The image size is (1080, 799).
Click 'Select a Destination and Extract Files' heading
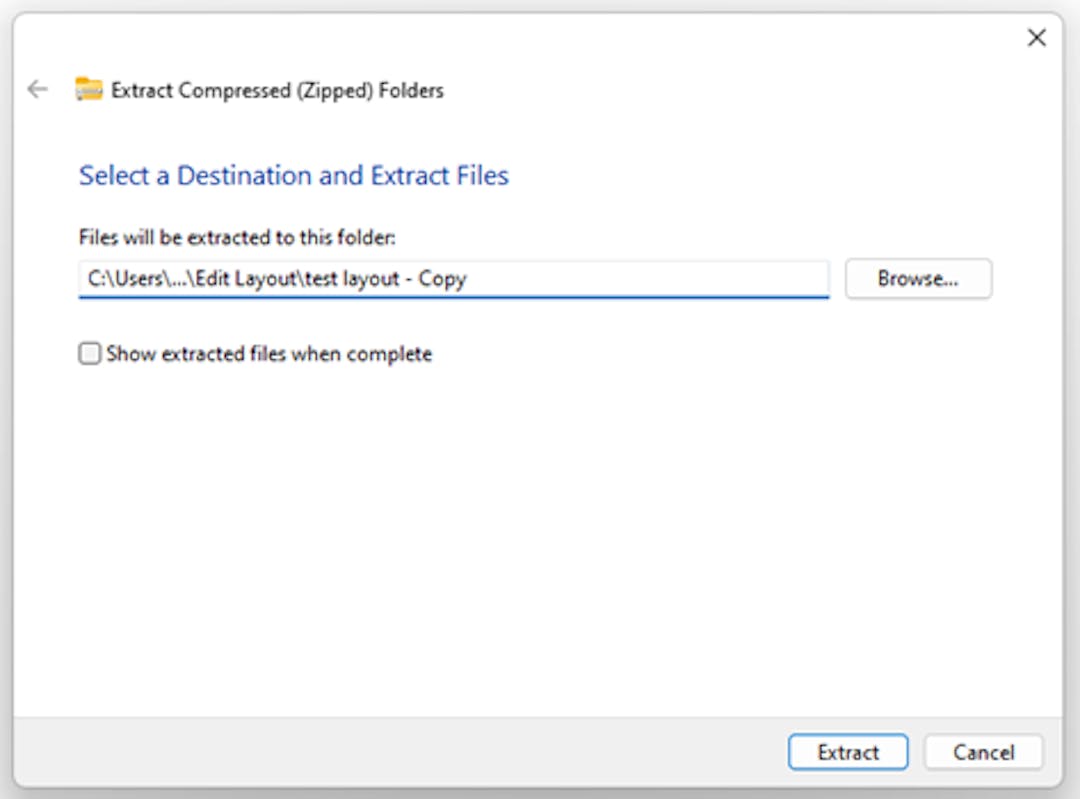pyautogui.click(x=293, y=176)
